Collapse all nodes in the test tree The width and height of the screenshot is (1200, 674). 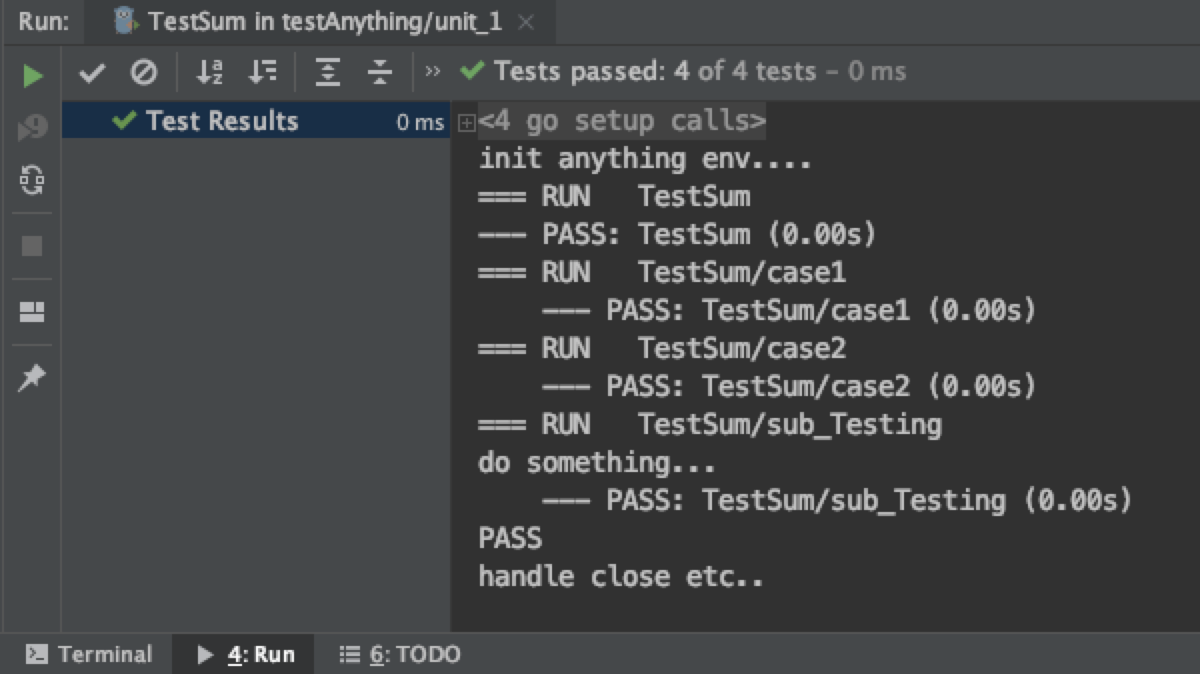(380, 72)
